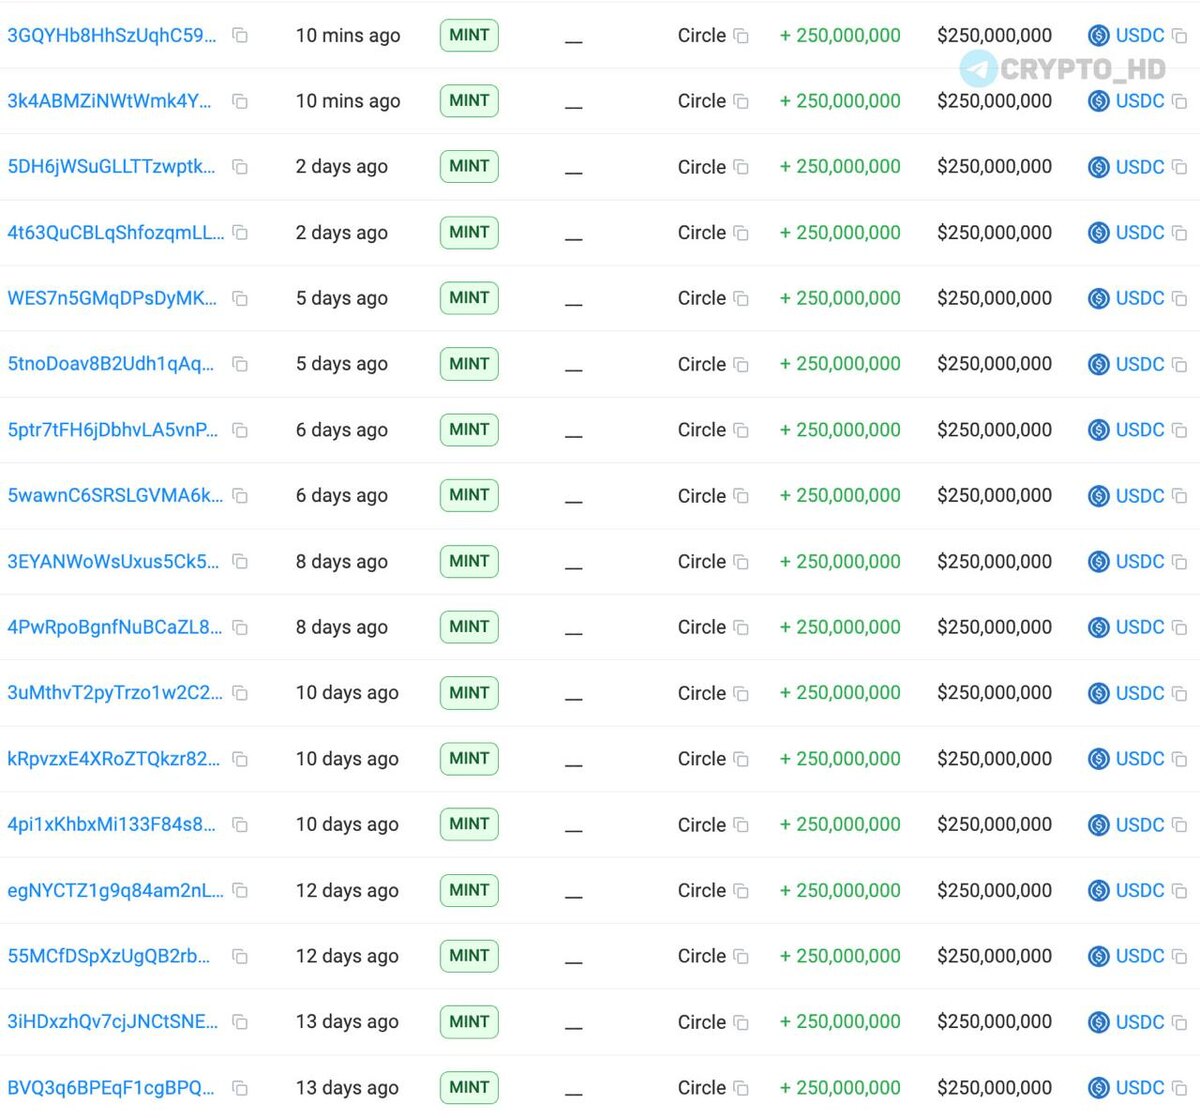This screenshot has height=1118, width=1200.
Task: Copy transaction hash 5ptr7tFH6jDbhvLA5vnP
Action: coord(240,430)
